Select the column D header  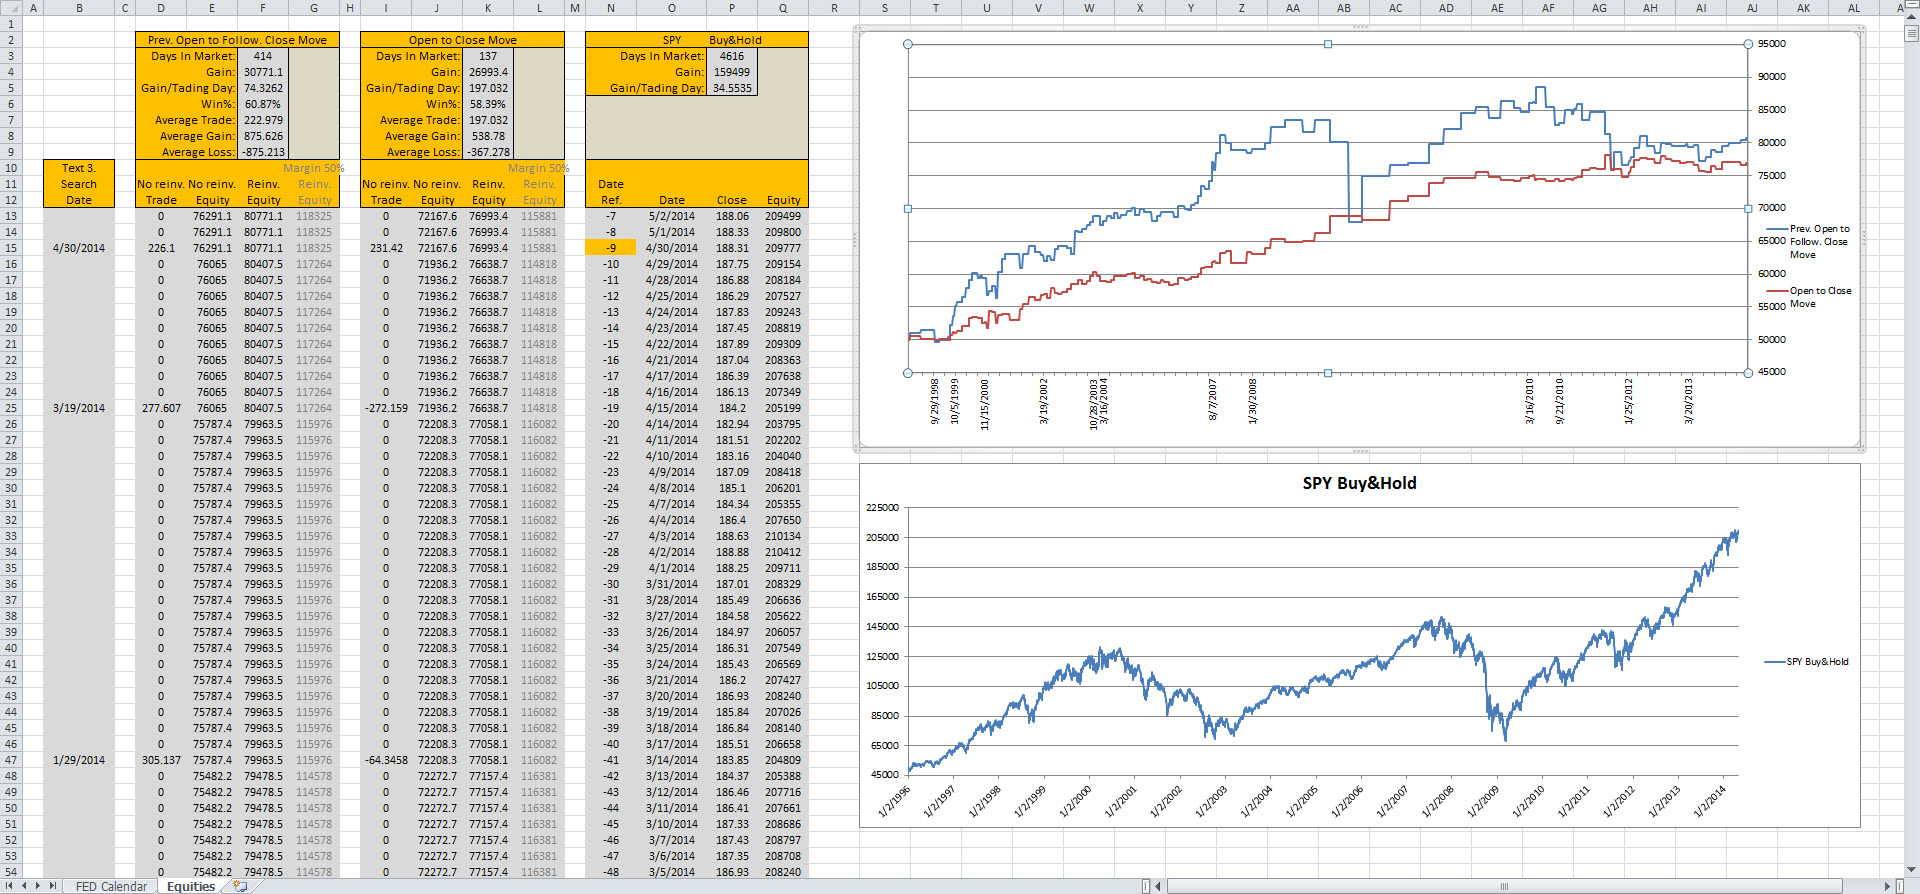[x=160, y=8]
